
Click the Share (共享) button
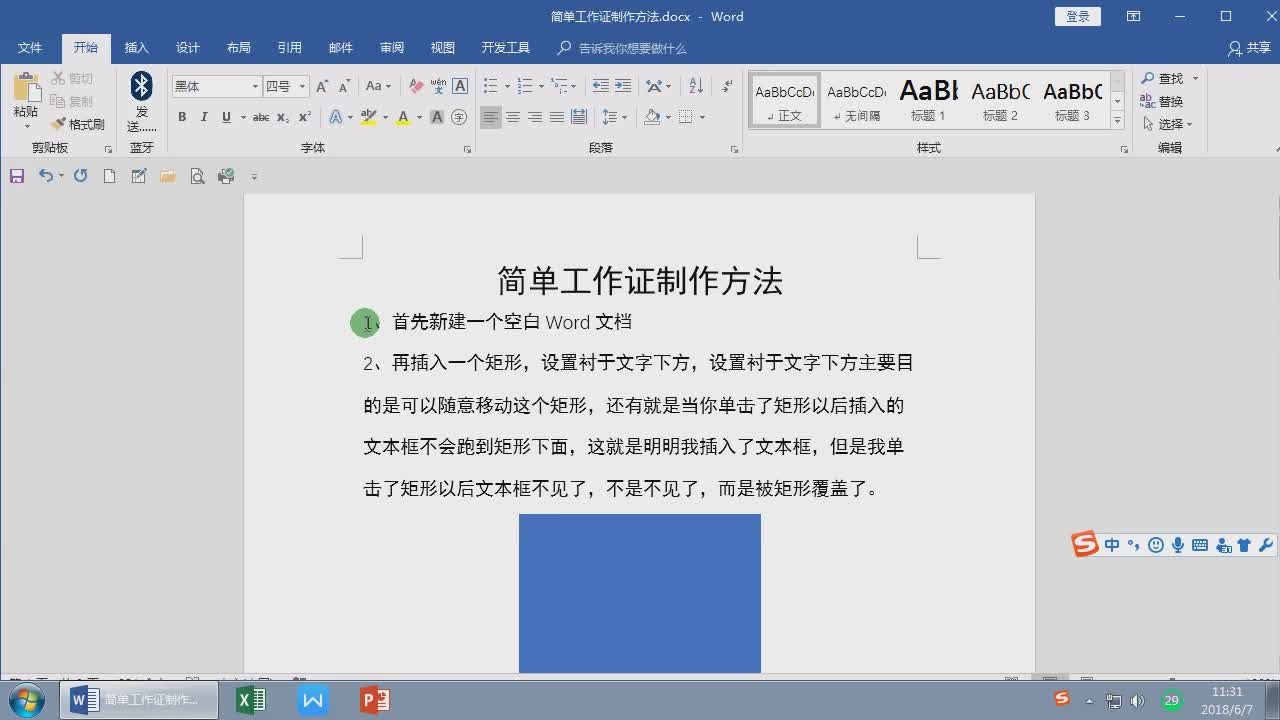click(1249, 48)
